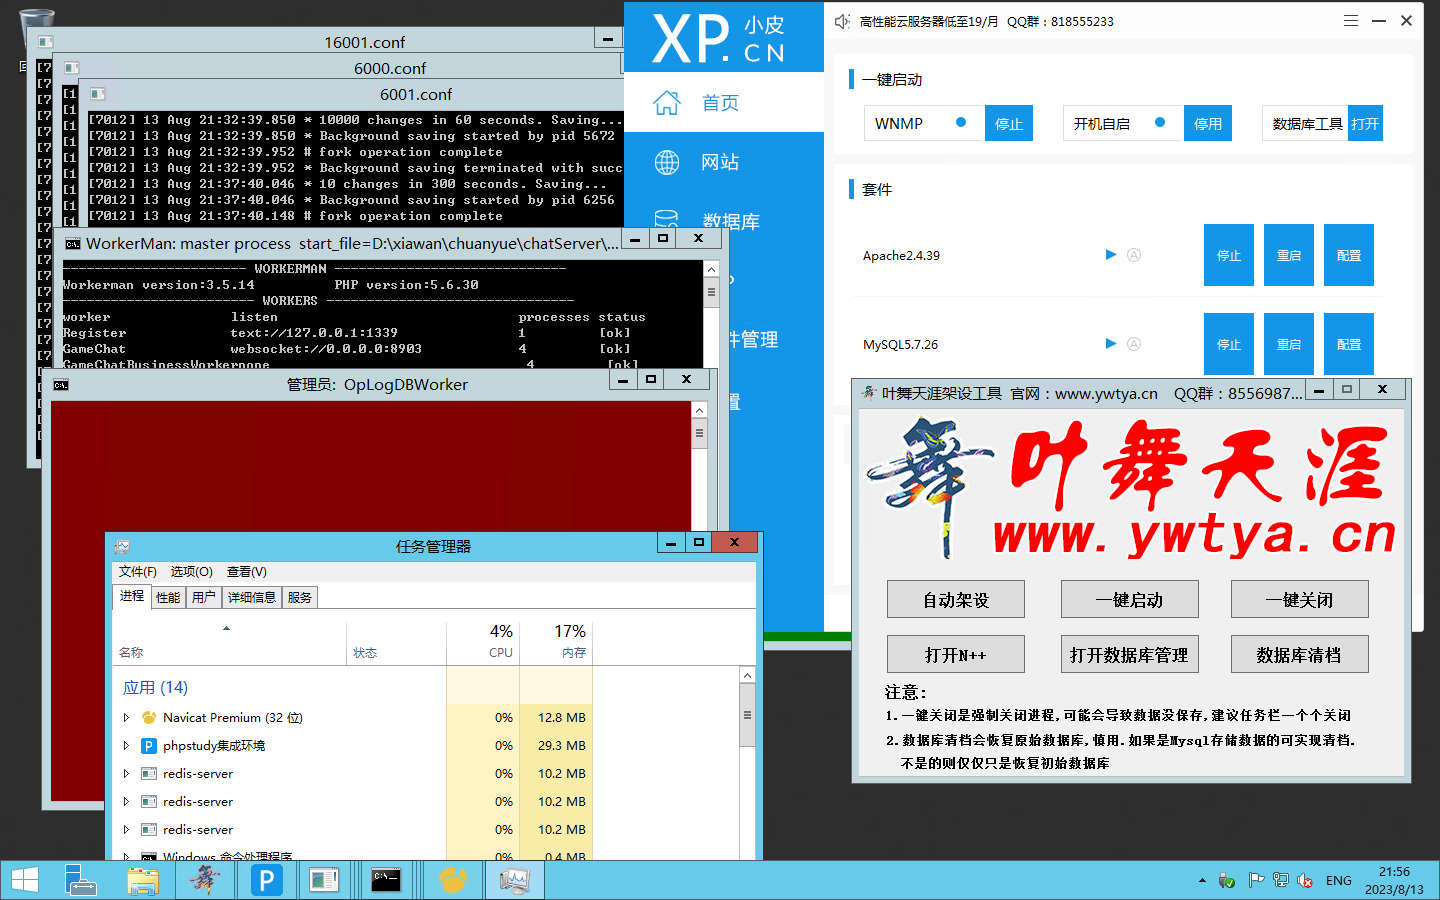Viewport: 1440px width, 900px height.
Task: Click the OpLogDBWorker console title icon
Action: point(60,385)
